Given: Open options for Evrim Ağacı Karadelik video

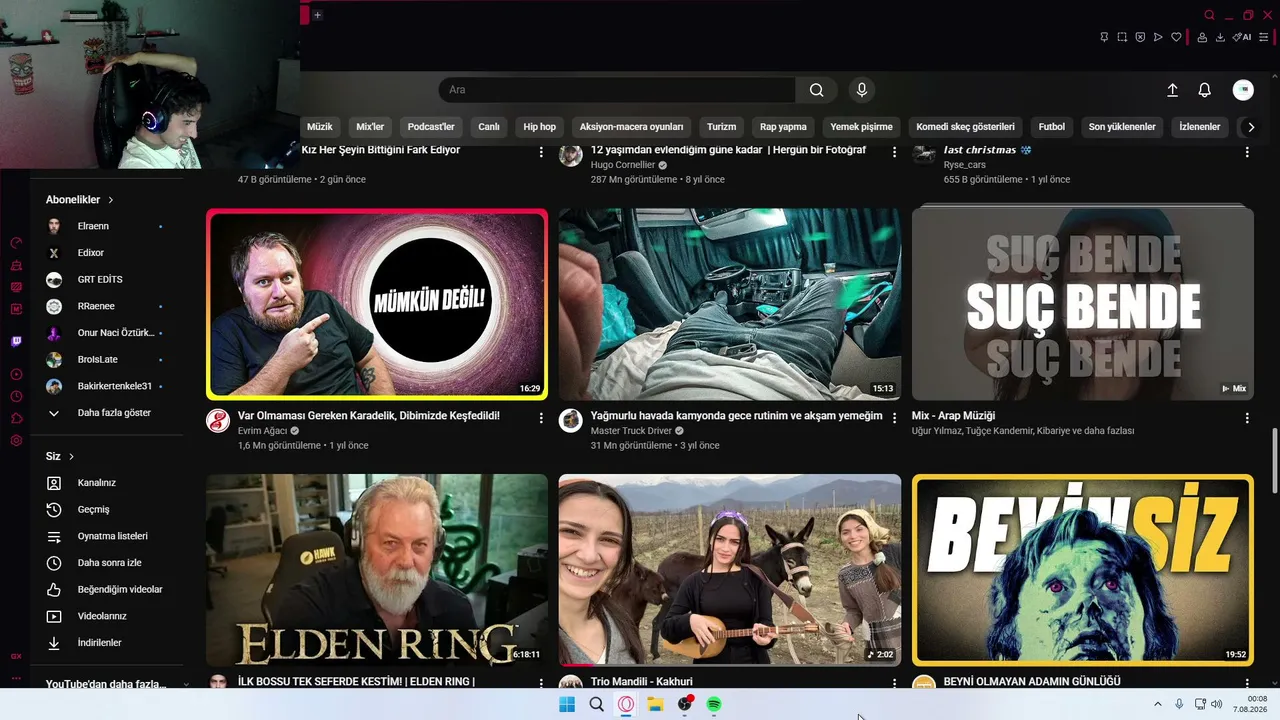Looking at the screenshot, I should point(541,417).
